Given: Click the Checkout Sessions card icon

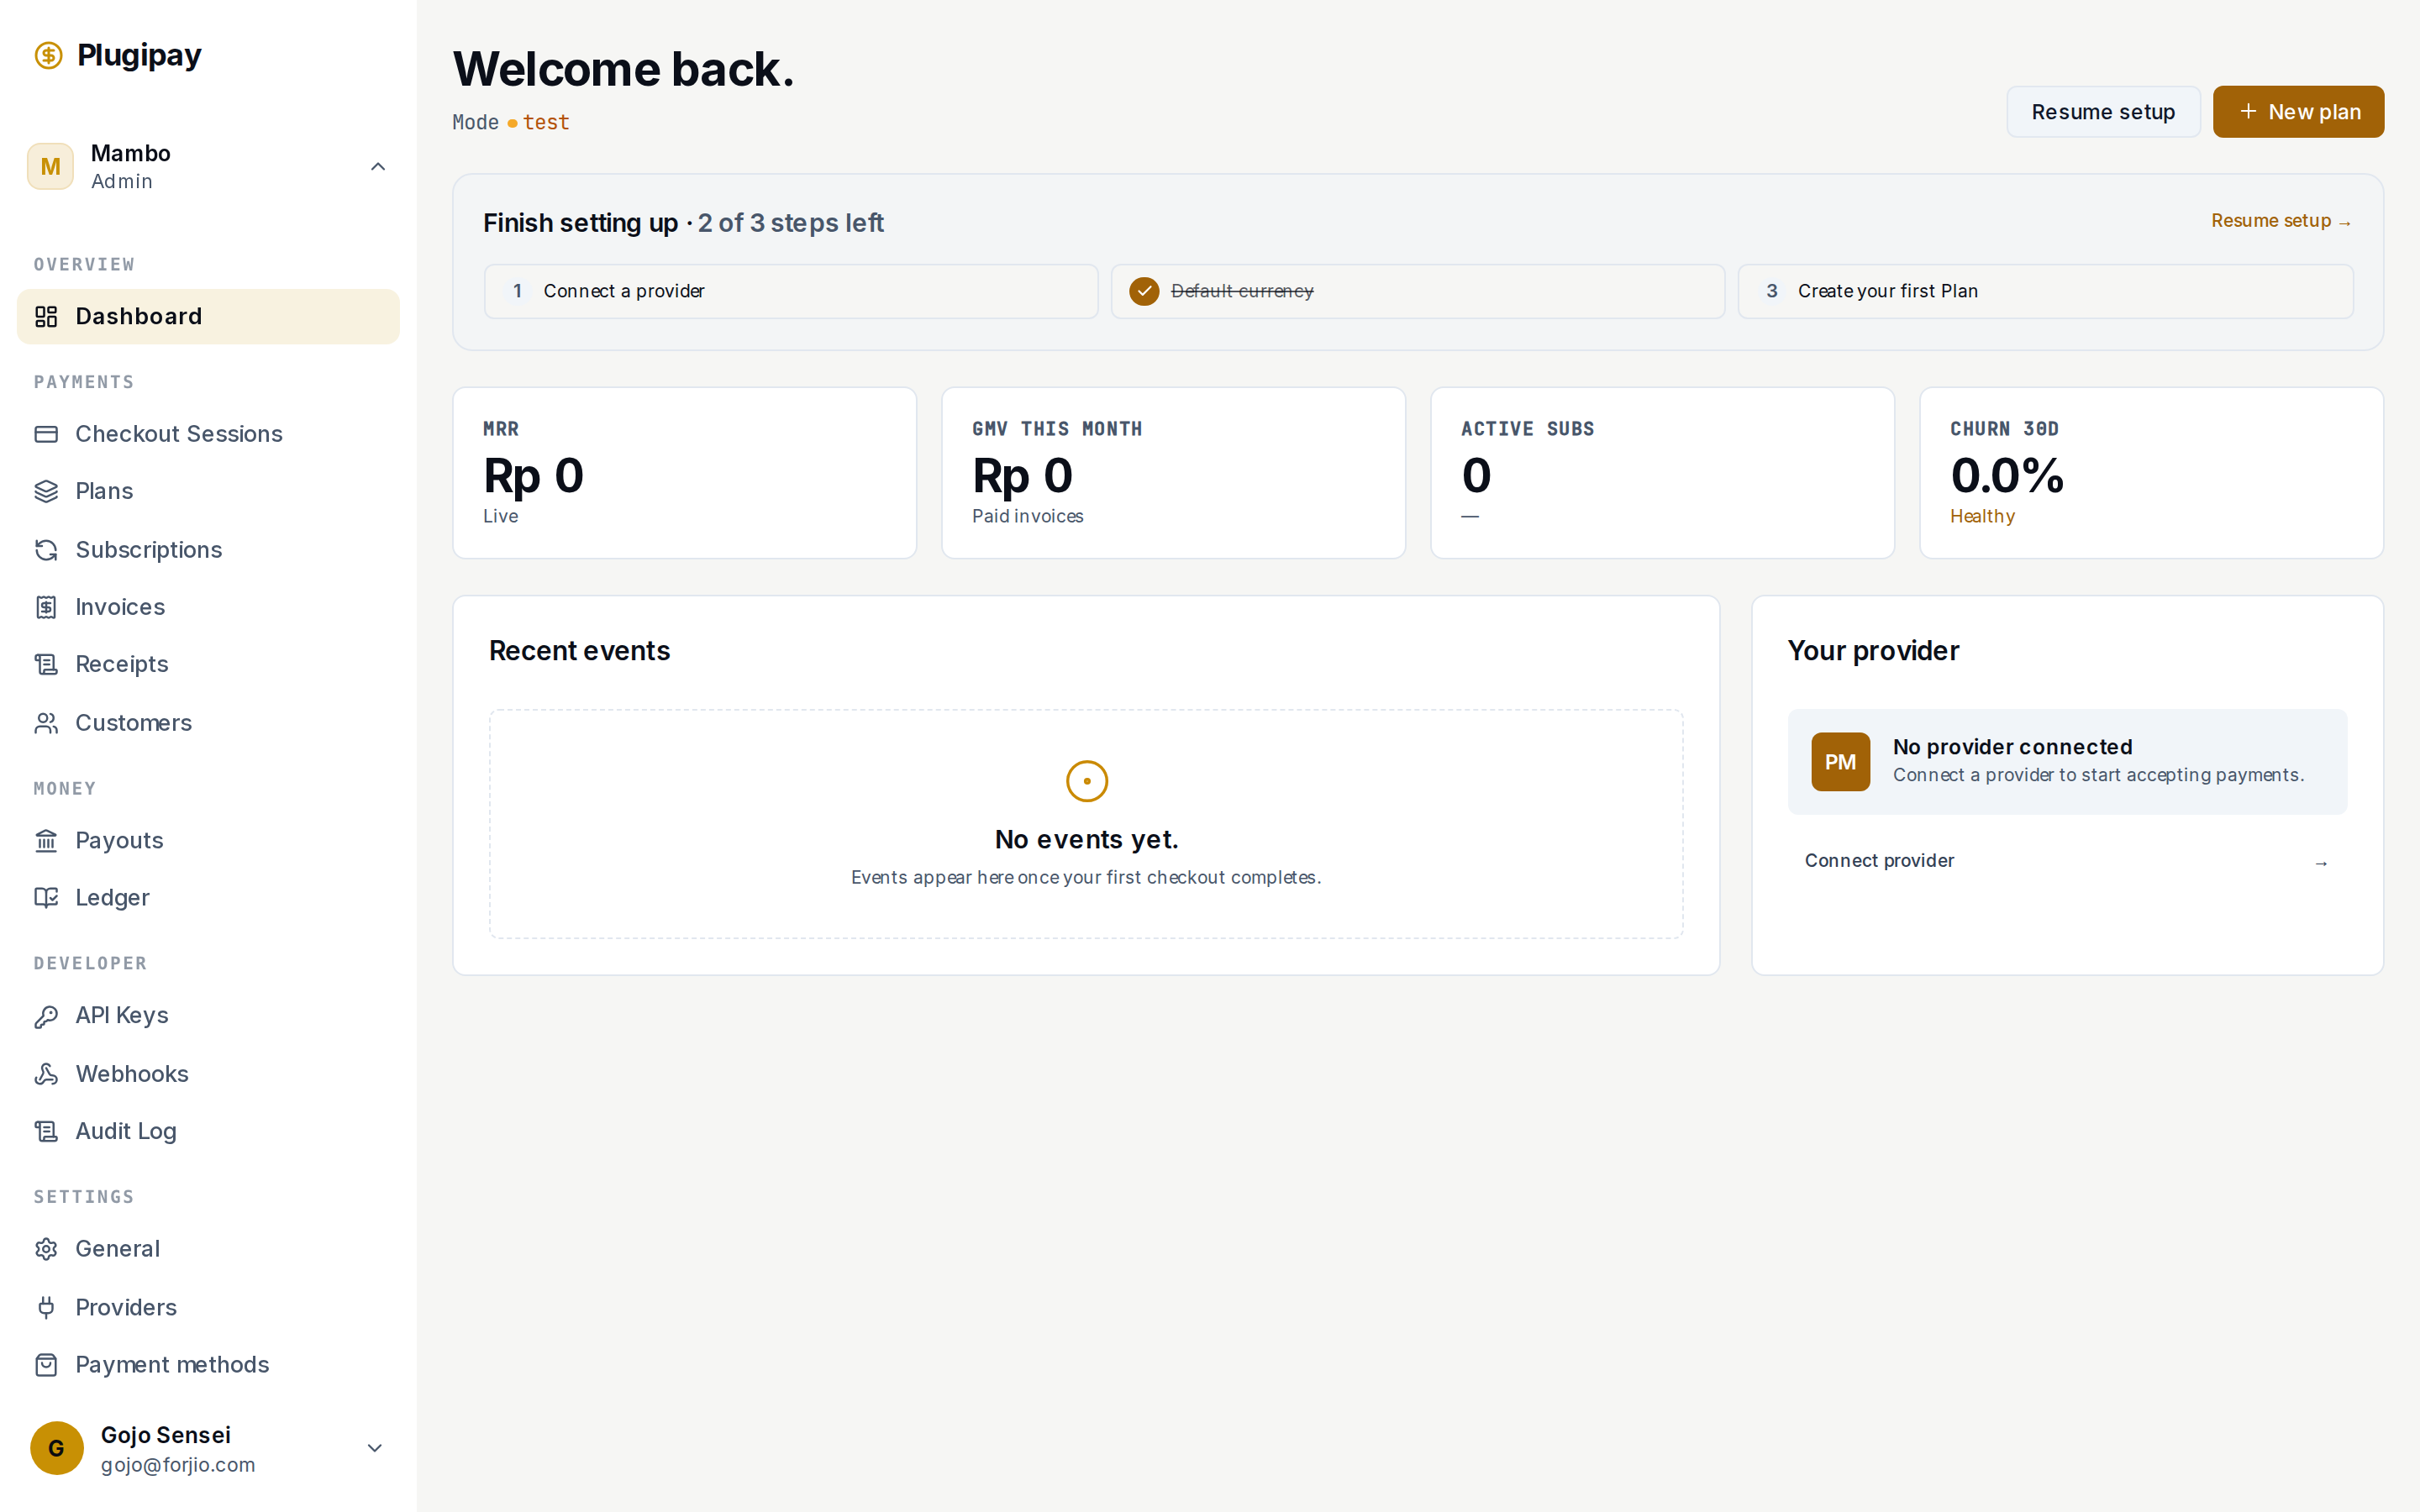Looking at the screenshot, I should pyautogui.click(x=46, y=434).
